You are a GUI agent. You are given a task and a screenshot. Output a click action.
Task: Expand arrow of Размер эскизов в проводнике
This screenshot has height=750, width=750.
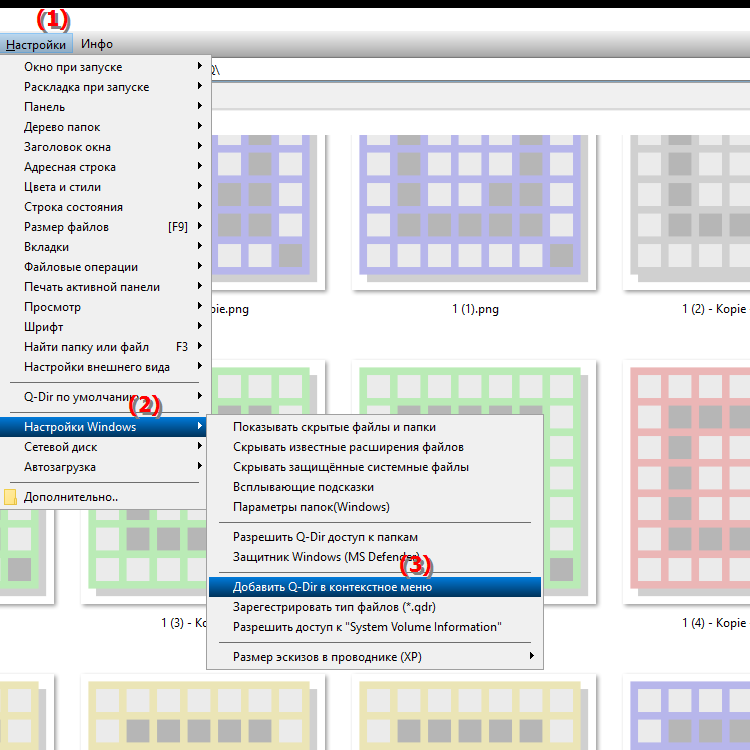coord(531,656)
